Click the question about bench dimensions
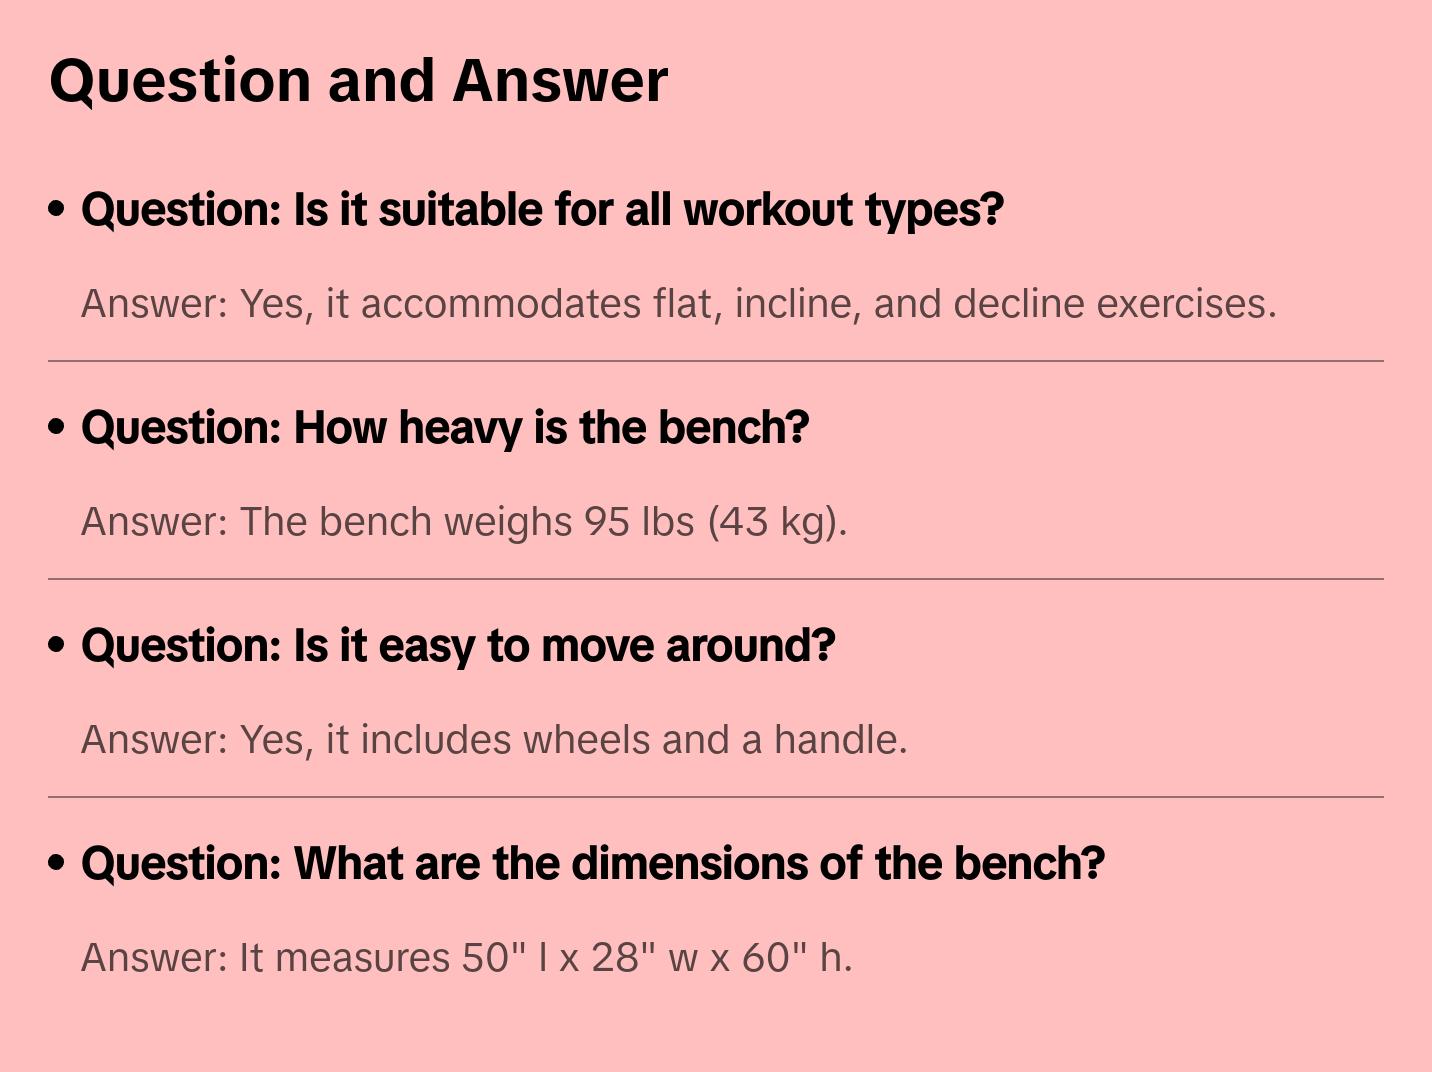 pyautogui.click(x=593, y=864)
